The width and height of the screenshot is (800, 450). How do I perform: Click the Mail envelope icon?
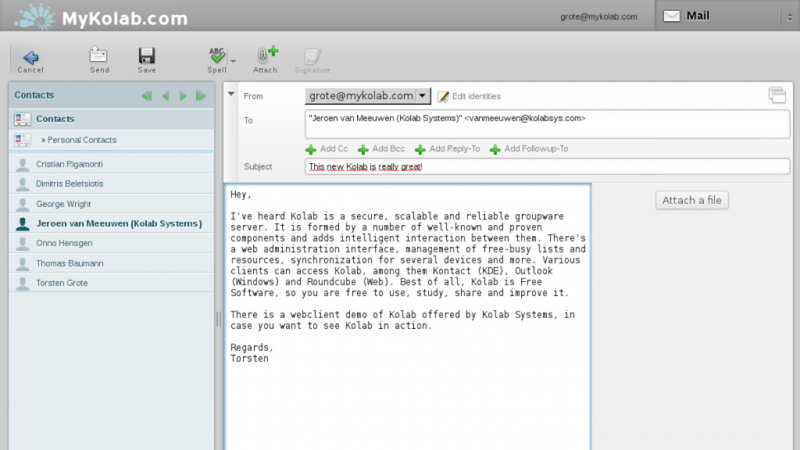tap(671, 16)
